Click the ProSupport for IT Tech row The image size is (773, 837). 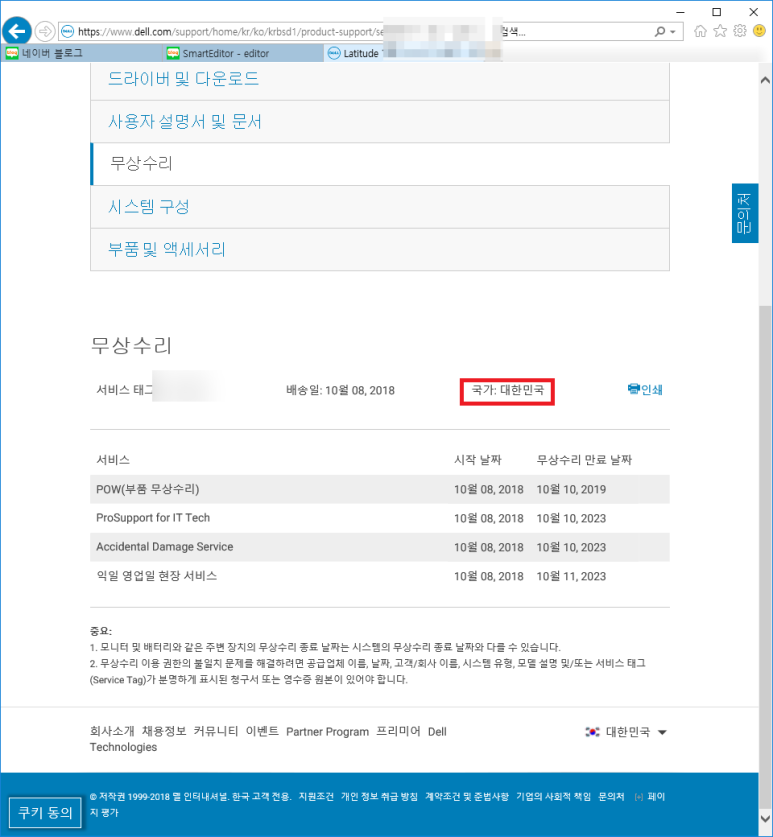point(380,518)
